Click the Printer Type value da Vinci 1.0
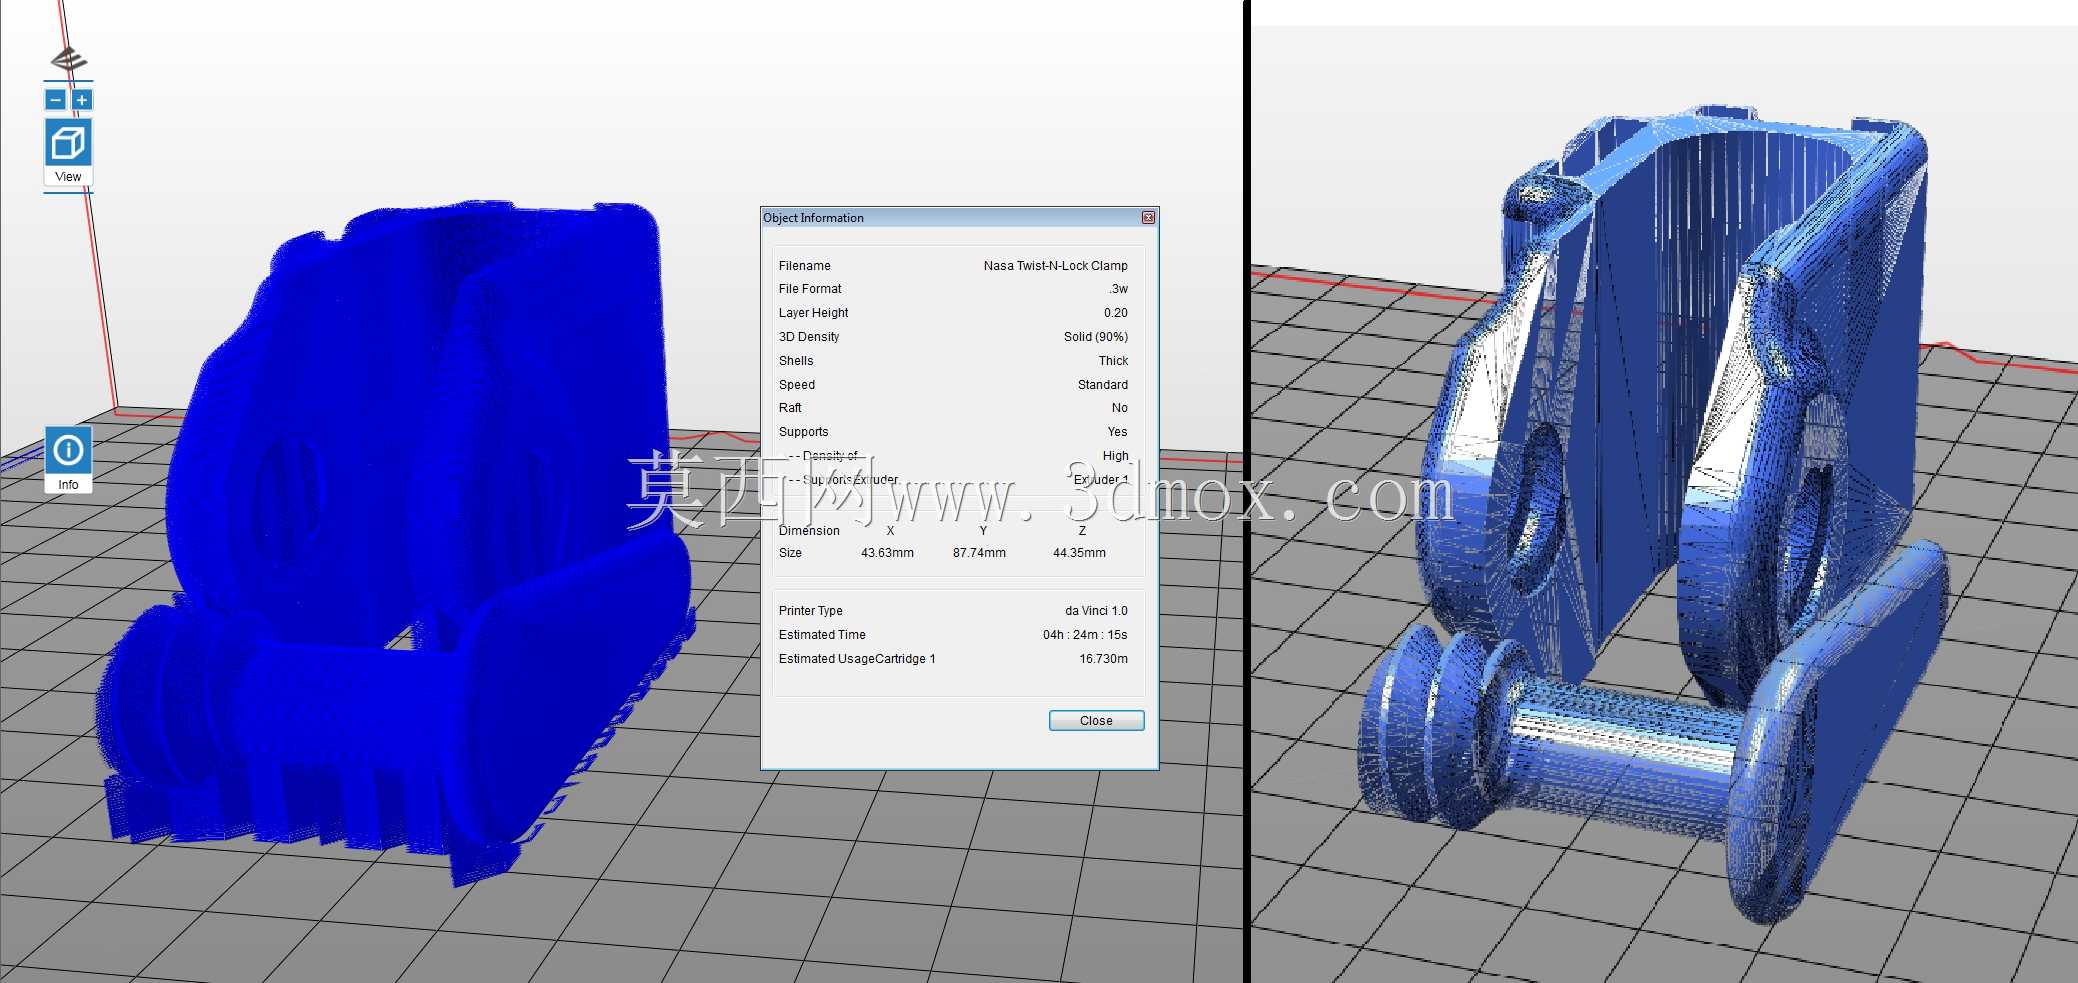This screenshot has height=983, width=2078. (1095, 611)
